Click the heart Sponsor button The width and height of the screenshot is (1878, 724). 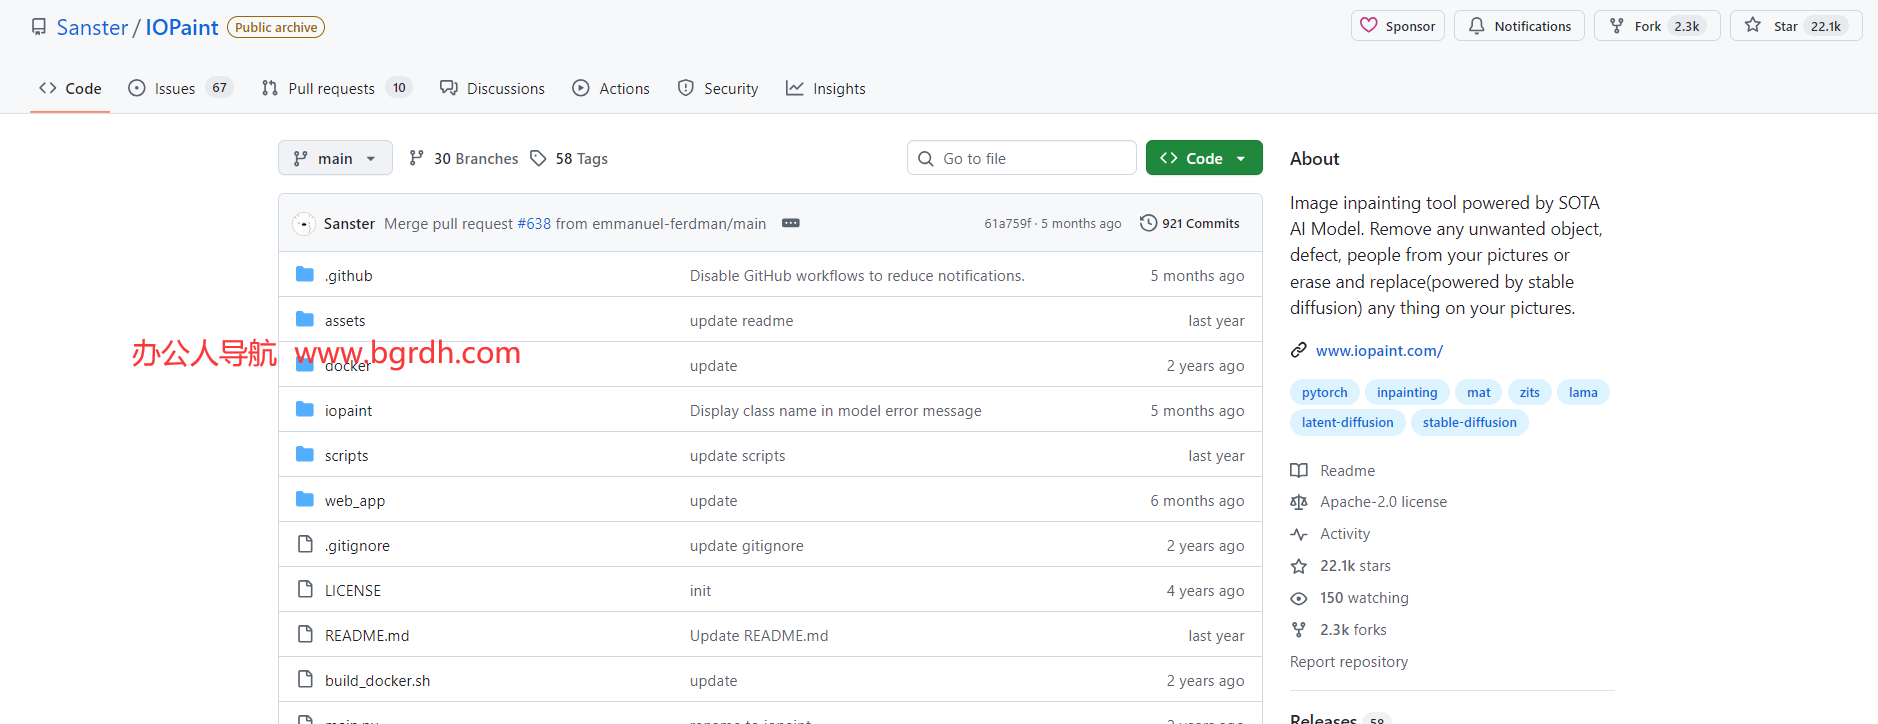pos(1397,26)
